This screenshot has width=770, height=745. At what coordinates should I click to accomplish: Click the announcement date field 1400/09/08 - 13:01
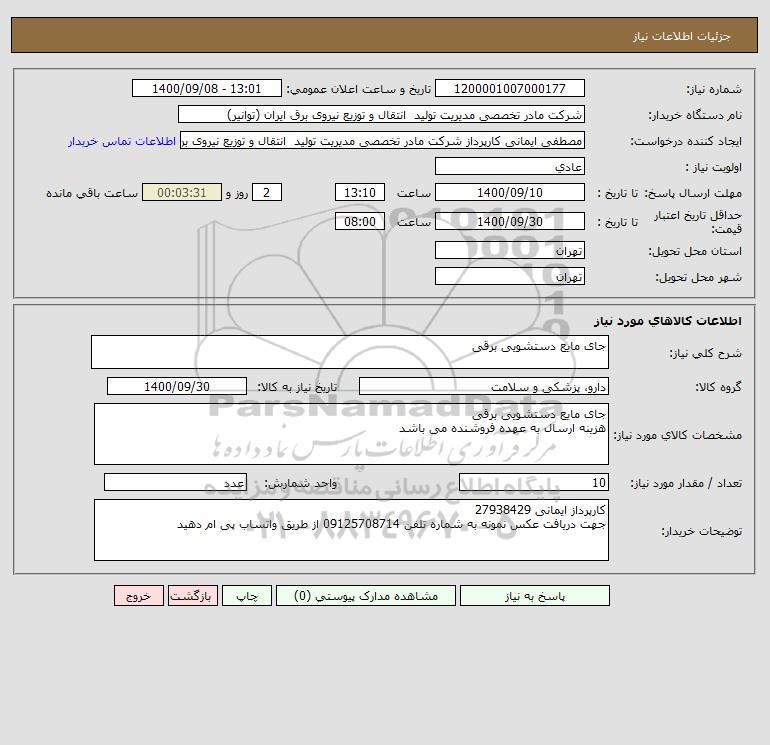(207, 88)
